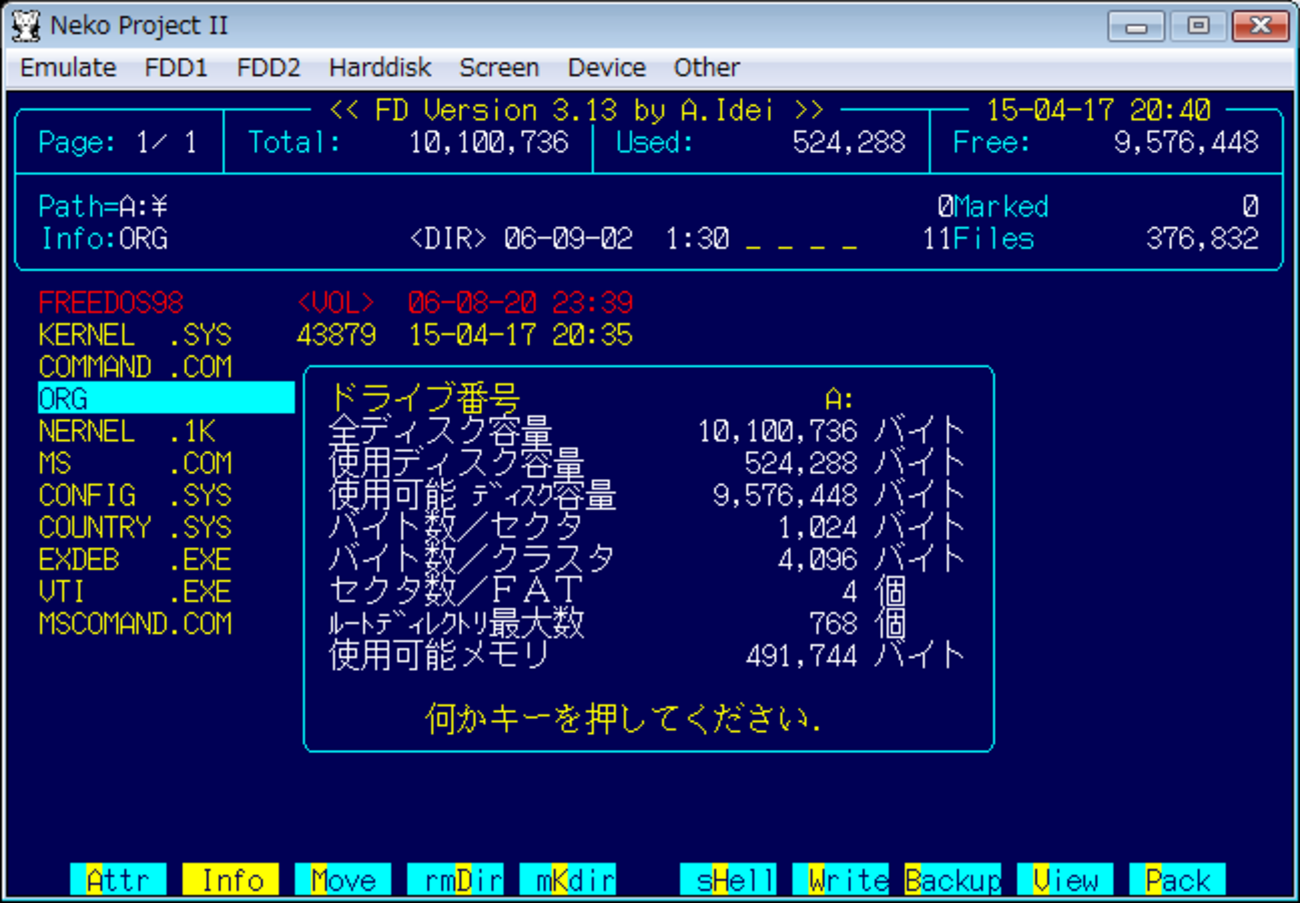Open the Screen menu
The height and width of the screenshot is (903, 1300).
click(499, 67)
